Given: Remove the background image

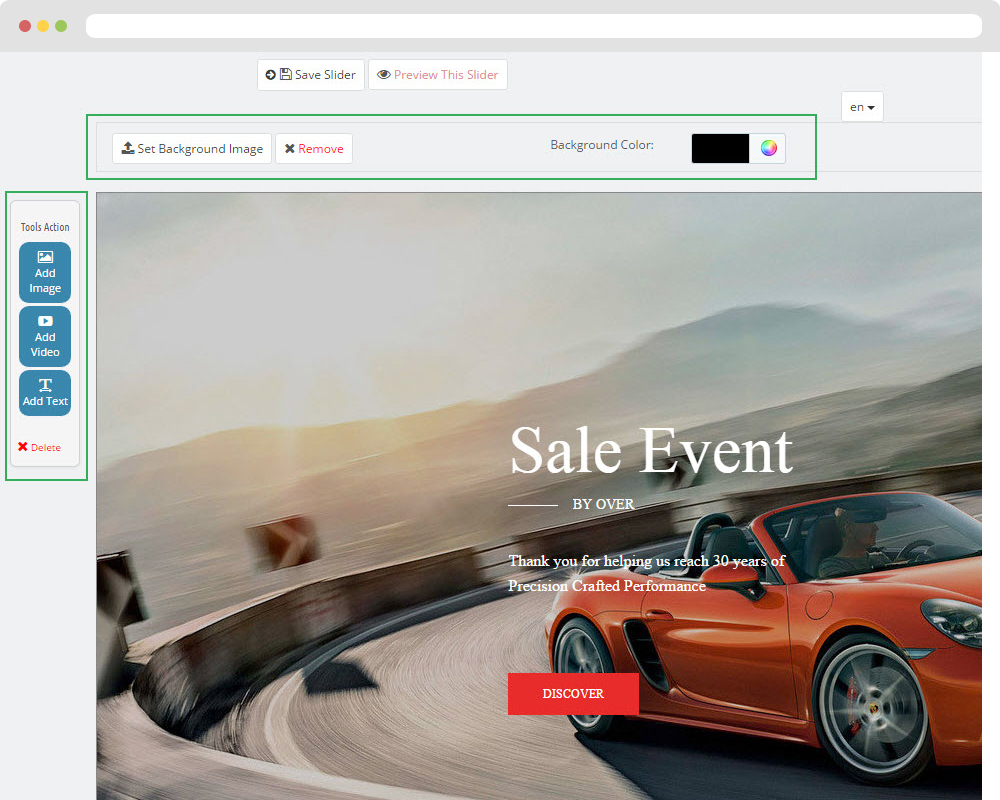Looking at the screenshot, I should [x=314, y=149].
